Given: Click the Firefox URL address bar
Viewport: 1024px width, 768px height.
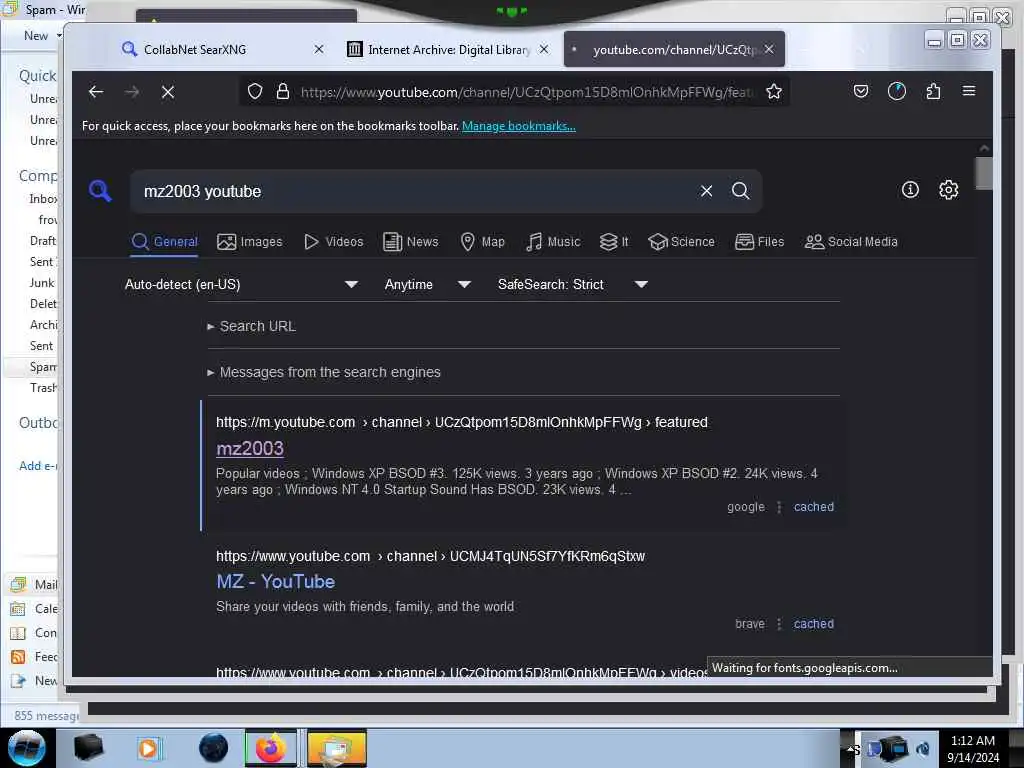Looking at the screenshot, I should click(526, 92).
